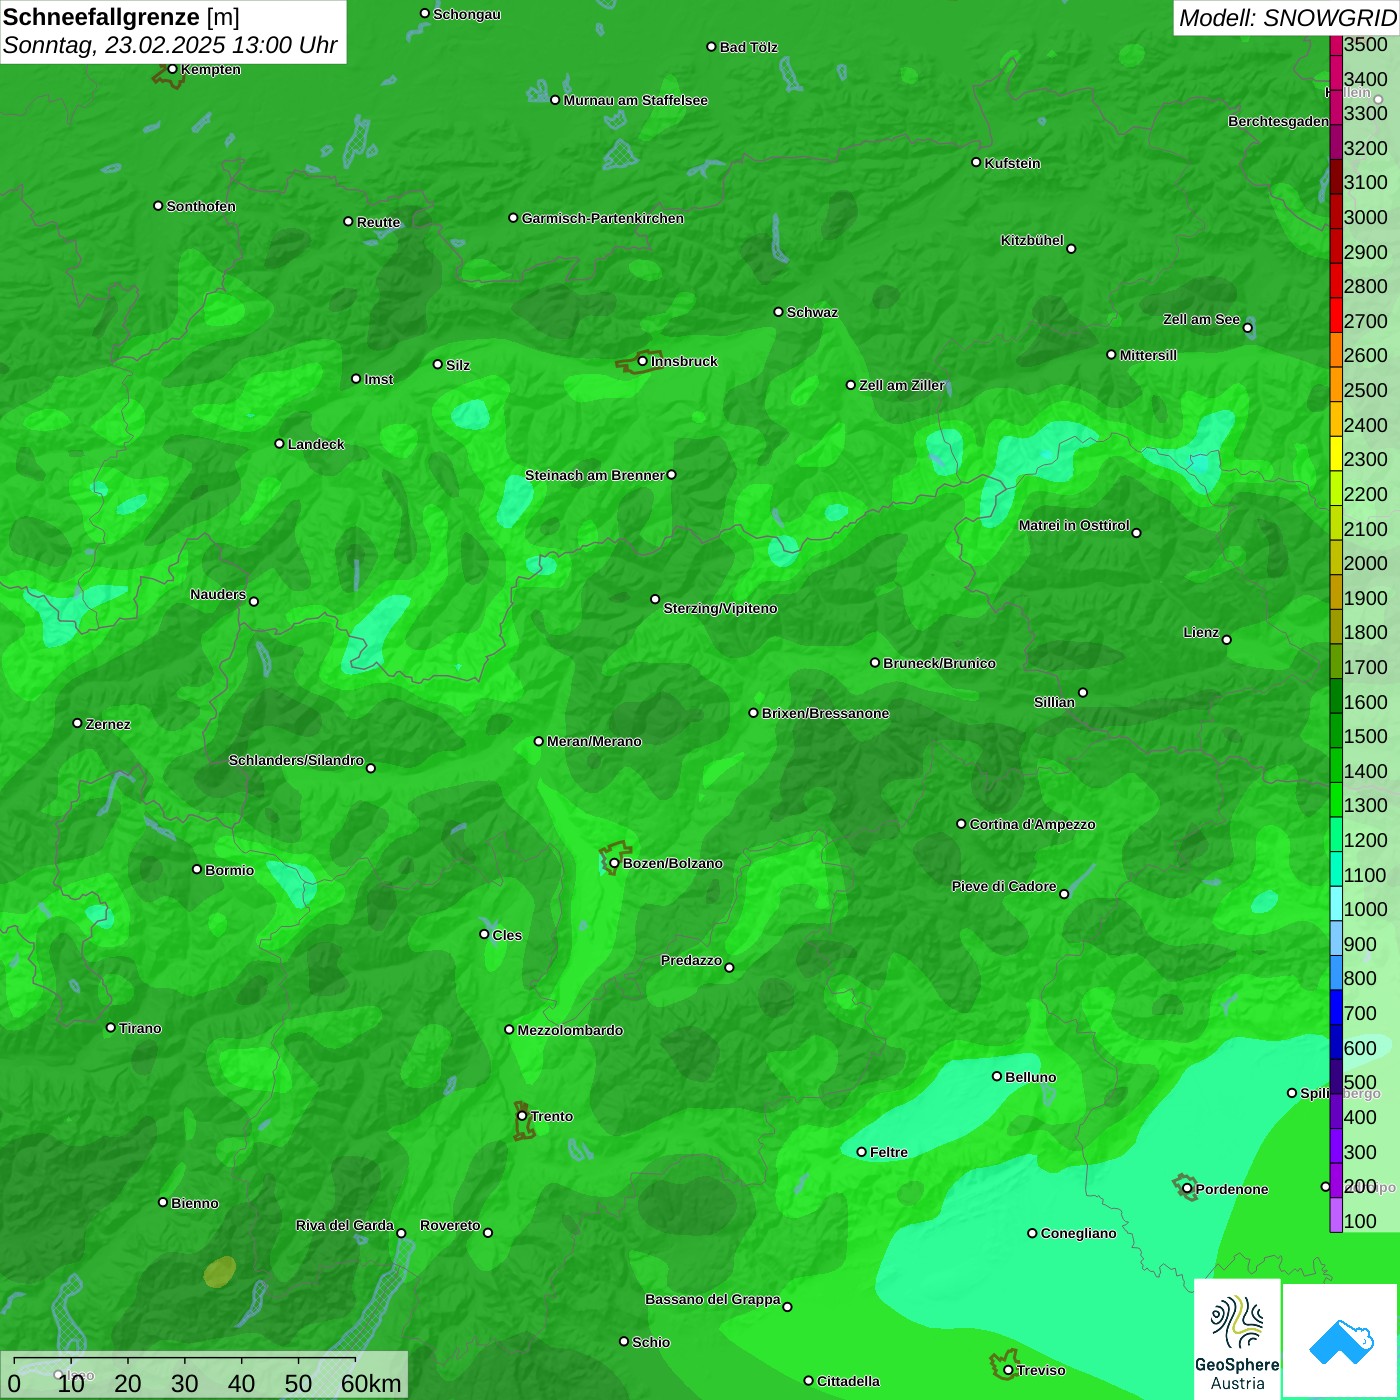1400x1400 pixels.
Task: Click the 'Rovereto' label
Action: coord(450,1225)
